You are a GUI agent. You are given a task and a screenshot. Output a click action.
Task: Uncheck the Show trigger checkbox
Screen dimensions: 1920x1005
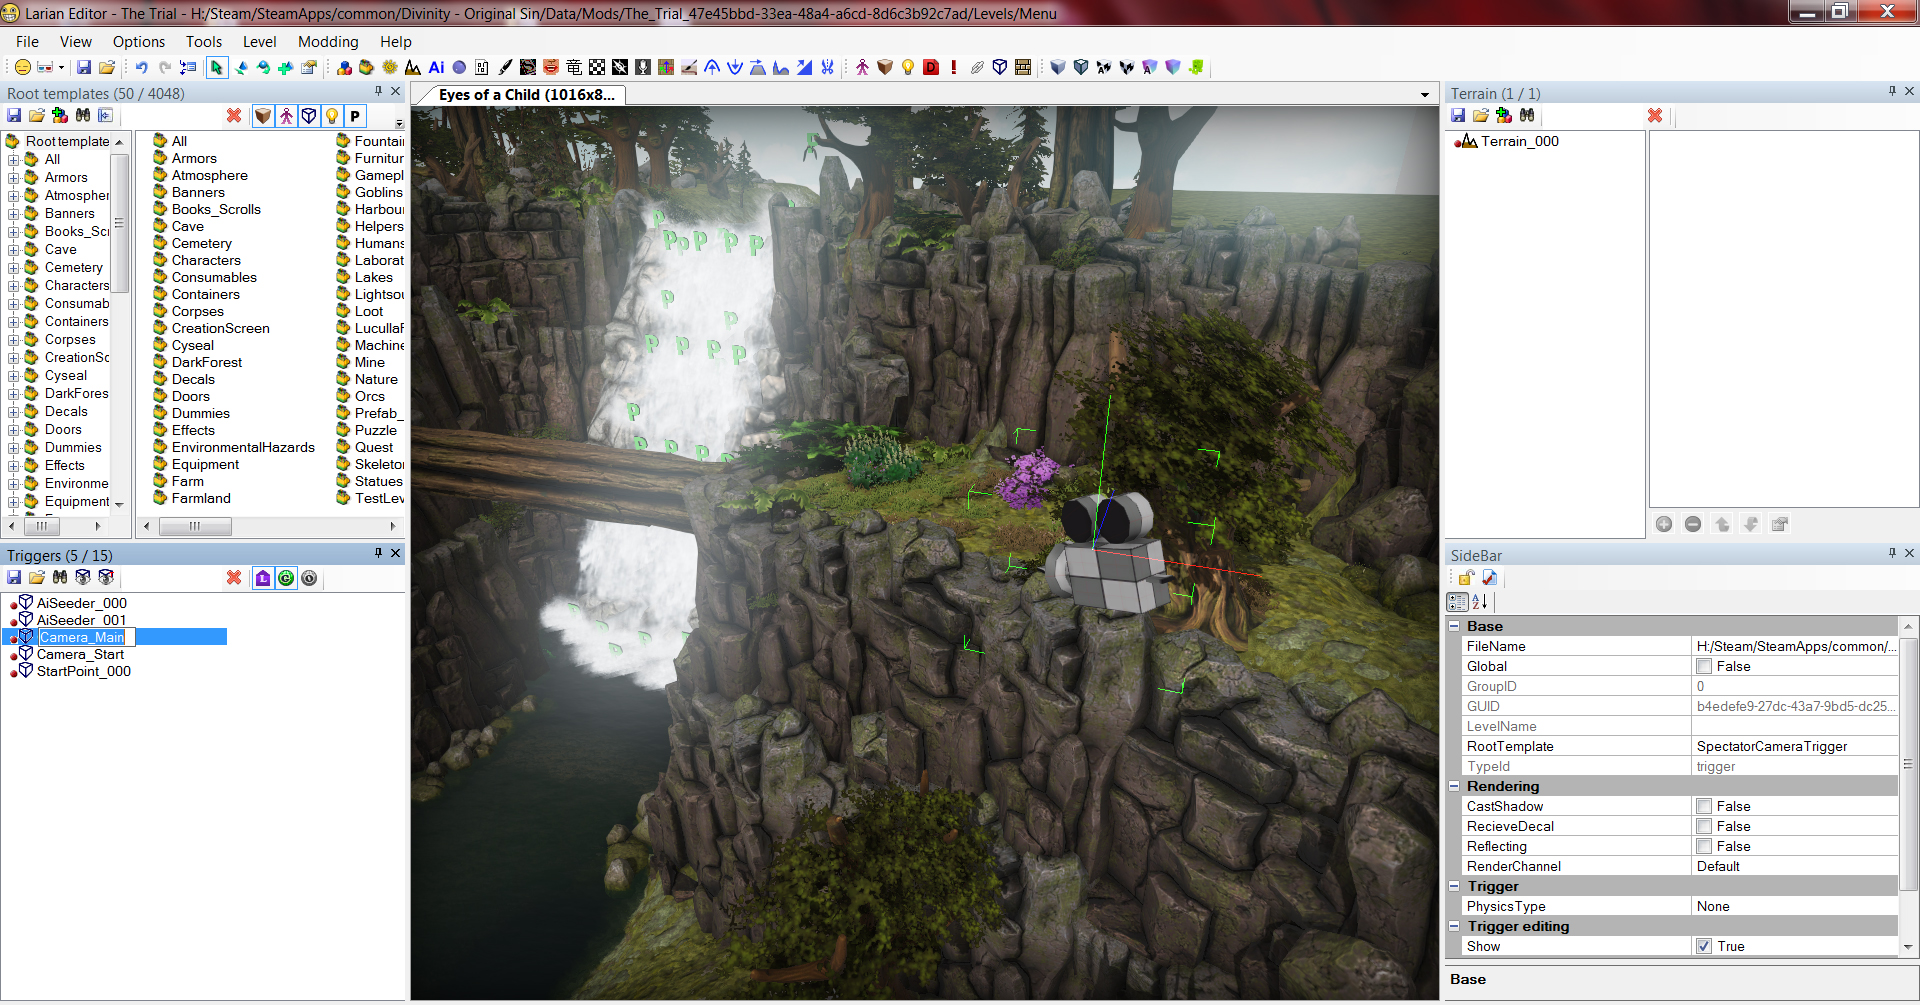[1704, 946]
